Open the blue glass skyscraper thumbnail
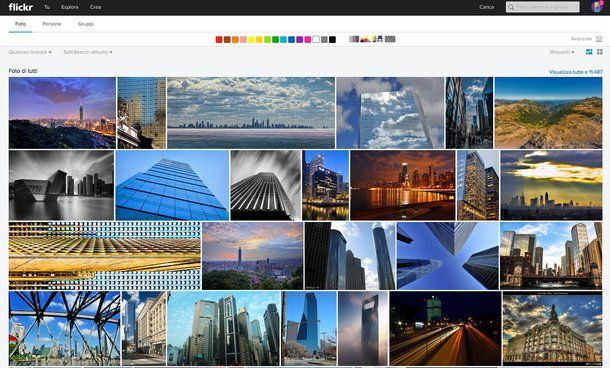The image size is (610, 368). (x=172, y=185)
